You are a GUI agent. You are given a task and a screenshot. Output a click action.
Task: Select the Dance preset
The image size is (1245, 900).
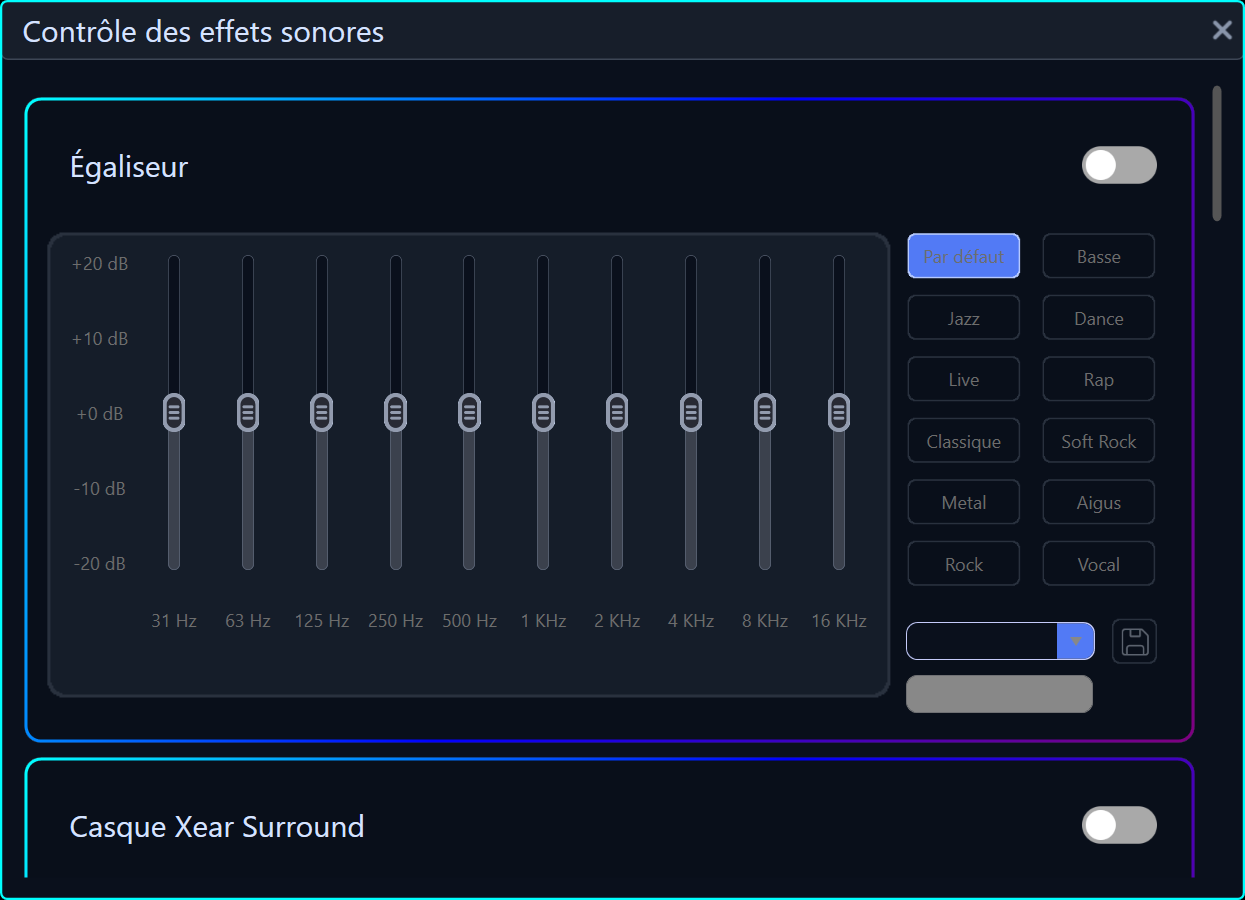(x=1098, y=318)
